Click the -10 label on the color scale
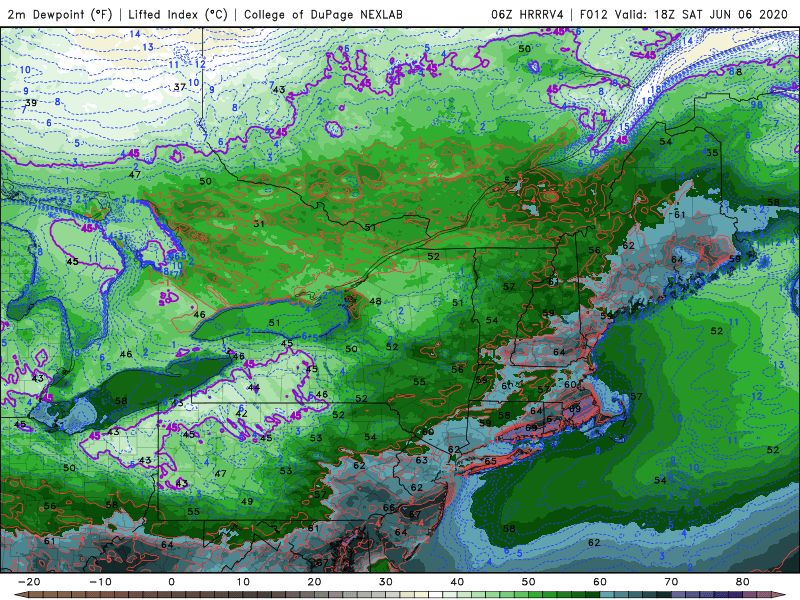The width and height of the screenshot is (800, 600). point(100,582)
